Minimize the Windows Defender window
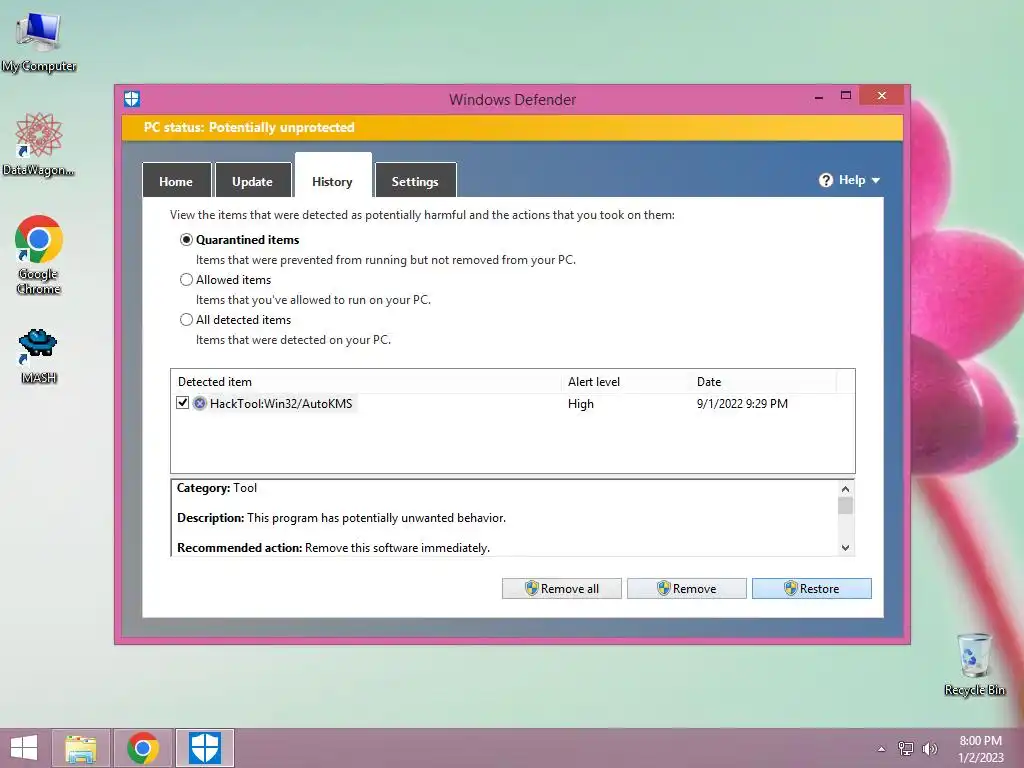The height and width of the screenshot is (768, 1024). (819, 97)
